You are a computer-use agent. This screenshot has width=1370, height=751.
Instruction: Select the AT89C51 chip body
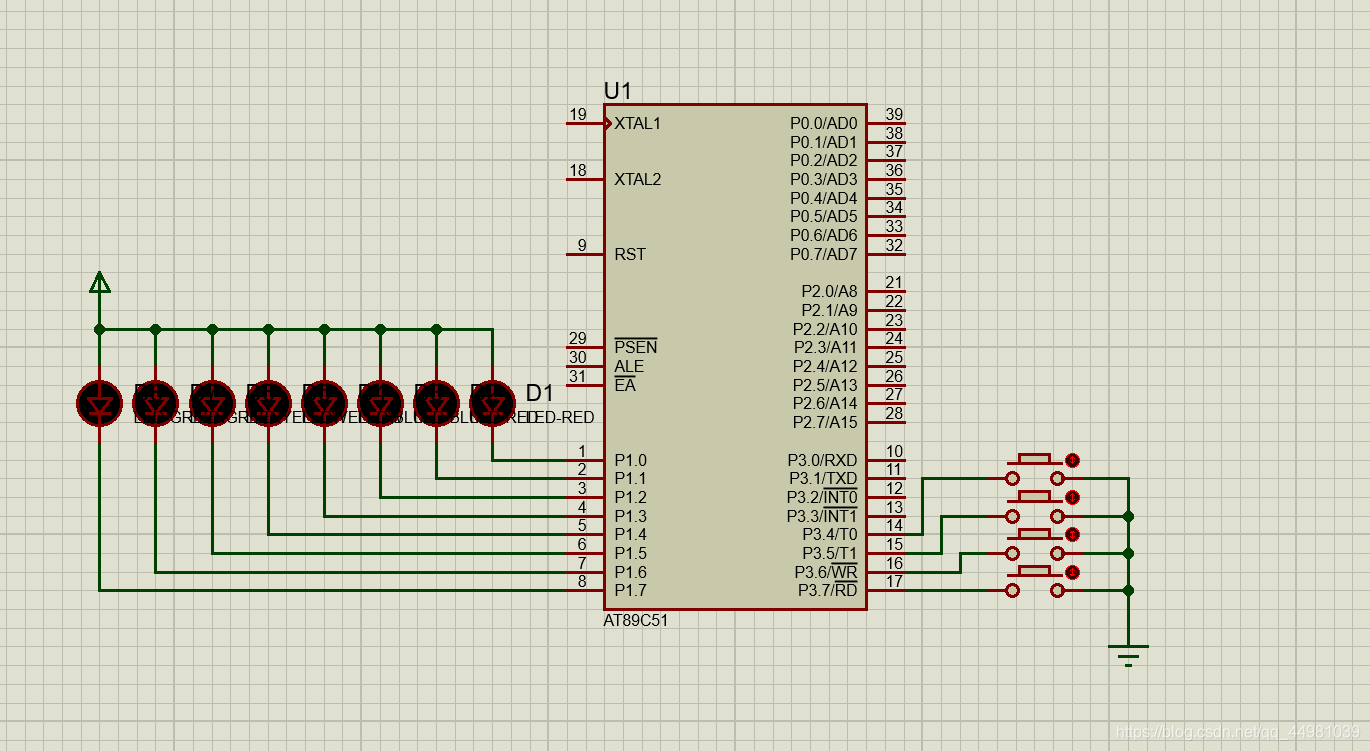735,357
